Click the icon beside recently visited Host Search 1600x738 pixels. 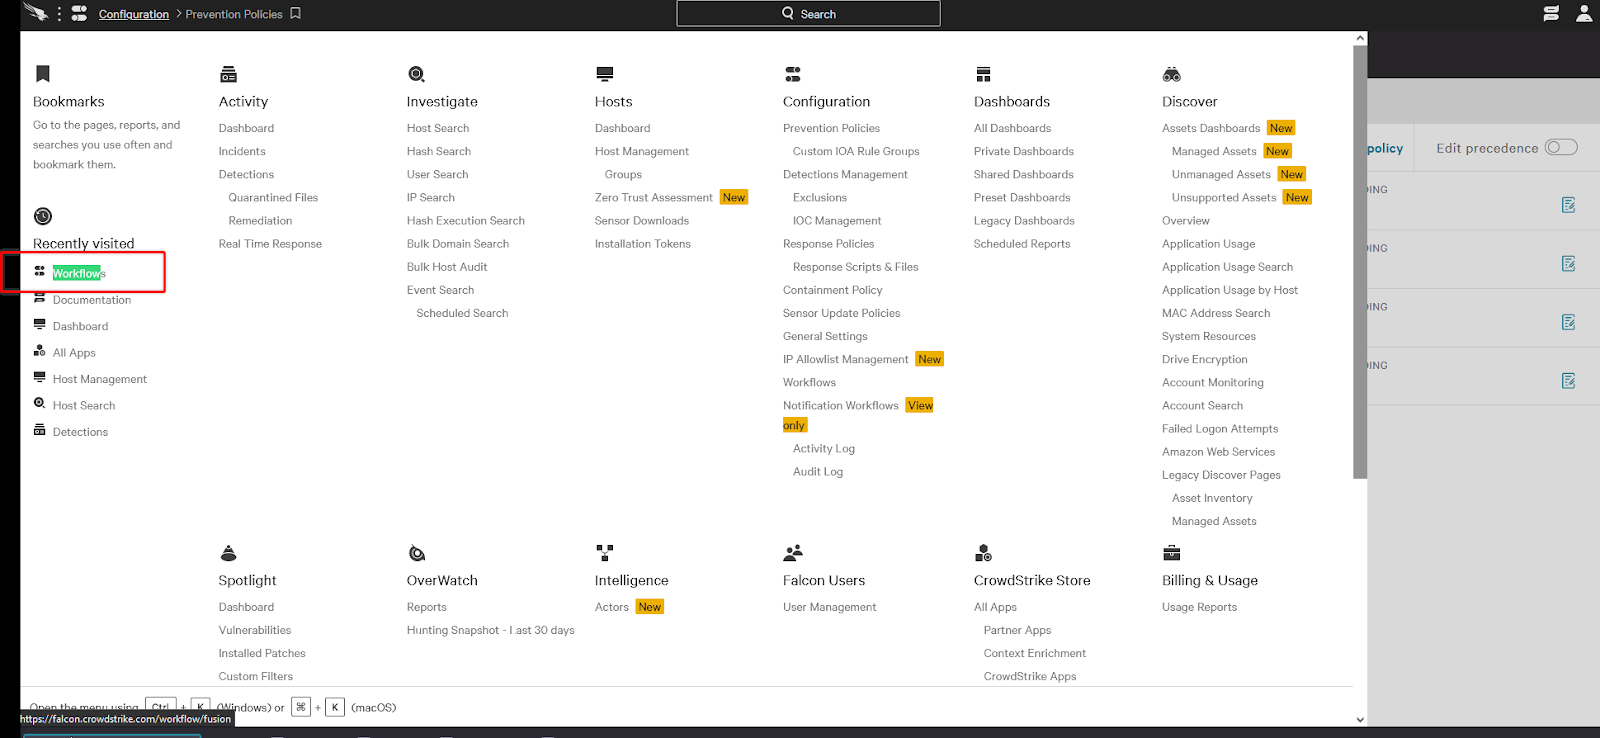coord(40,403)
